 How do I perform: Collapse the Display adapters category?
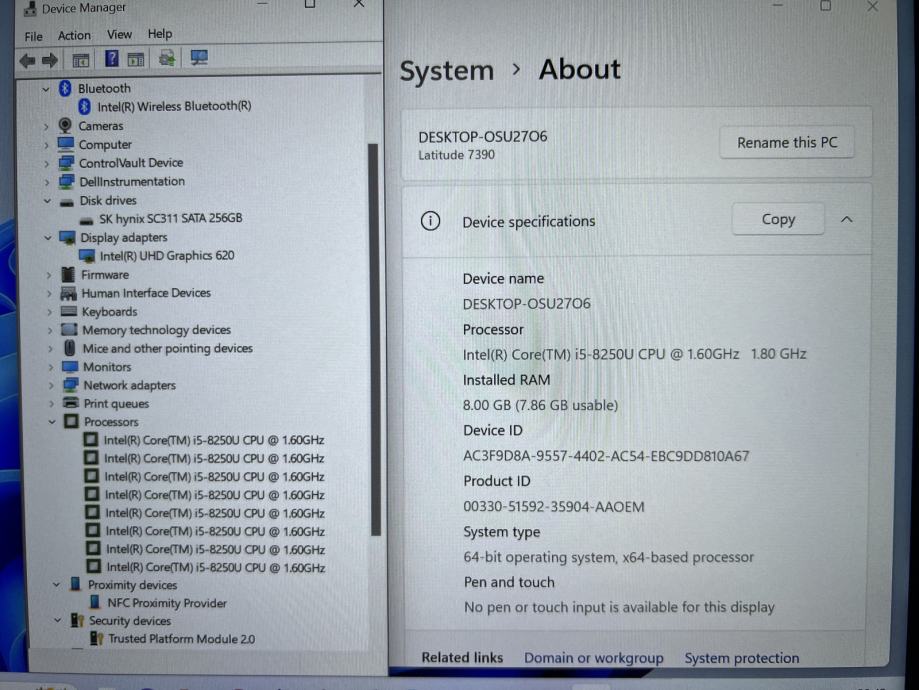[48, 237]
